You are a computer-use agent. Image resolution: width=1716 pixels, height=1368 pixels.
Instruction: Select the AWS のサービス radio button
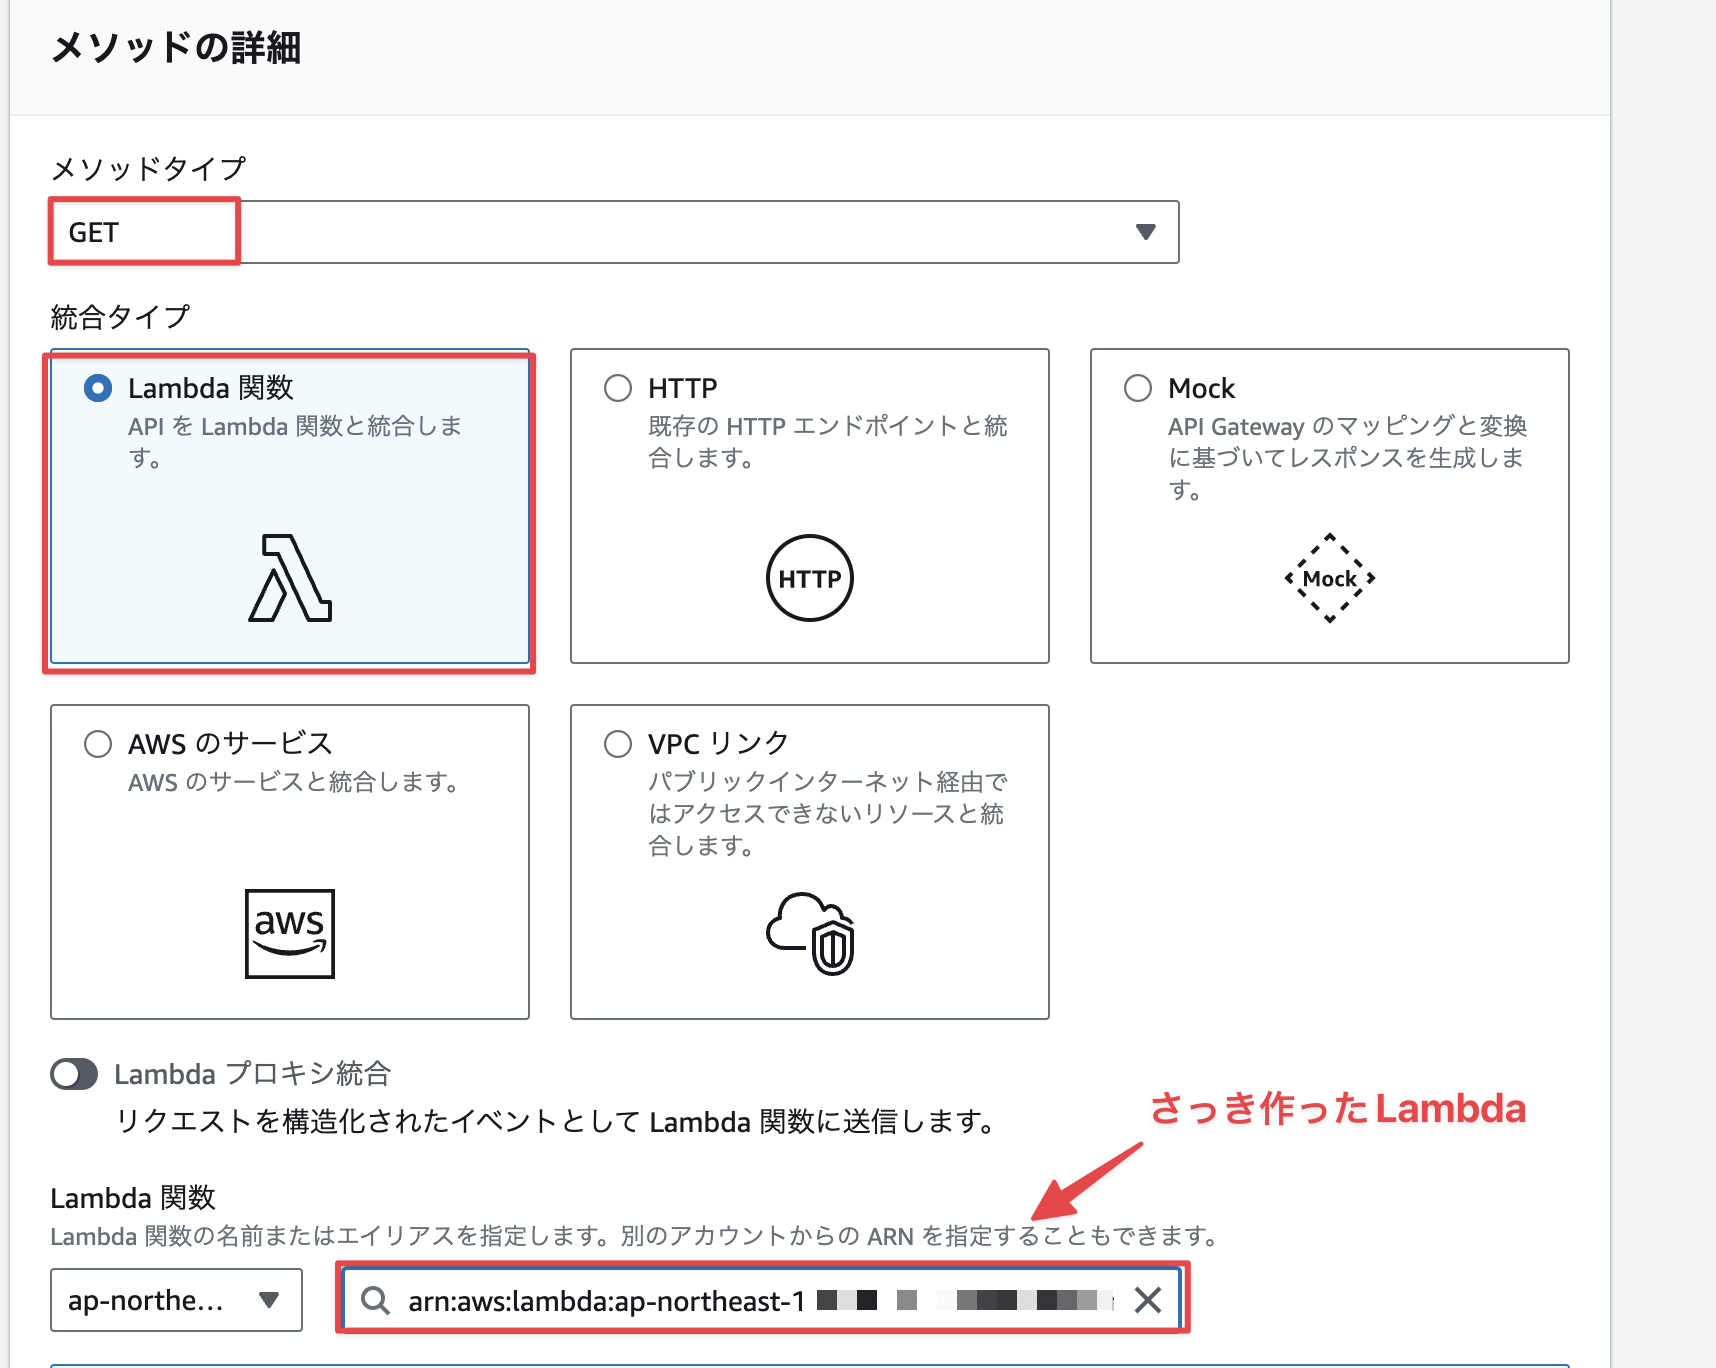[x=98, y=744]
